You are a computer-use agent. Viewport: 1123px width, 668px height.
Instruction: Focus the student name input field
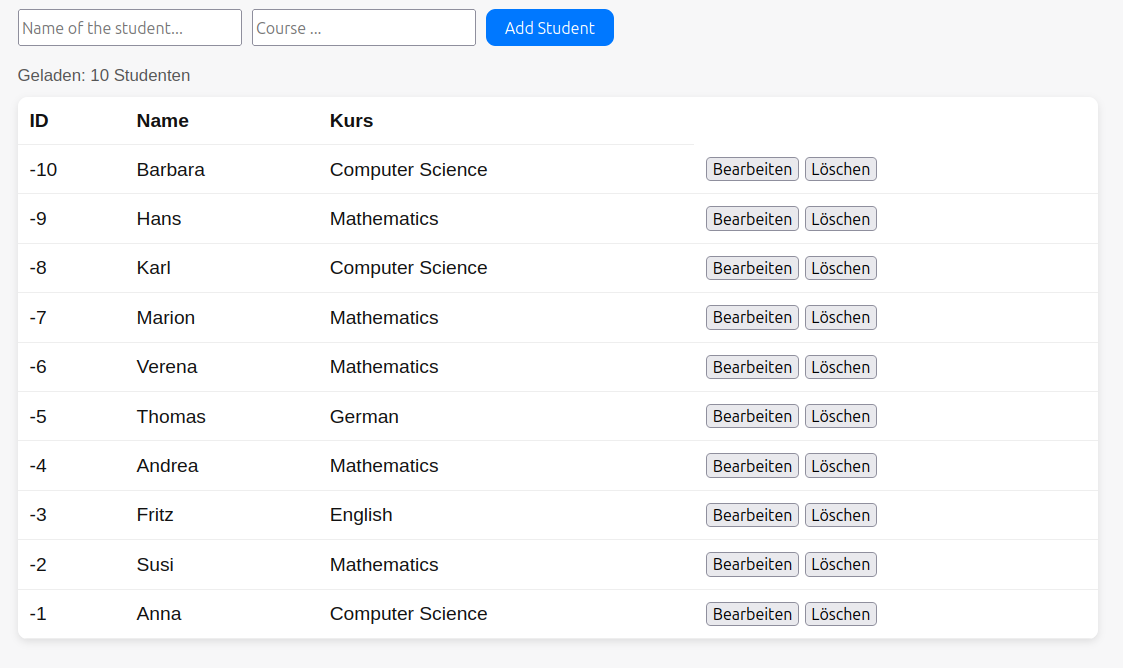[130, 28]
